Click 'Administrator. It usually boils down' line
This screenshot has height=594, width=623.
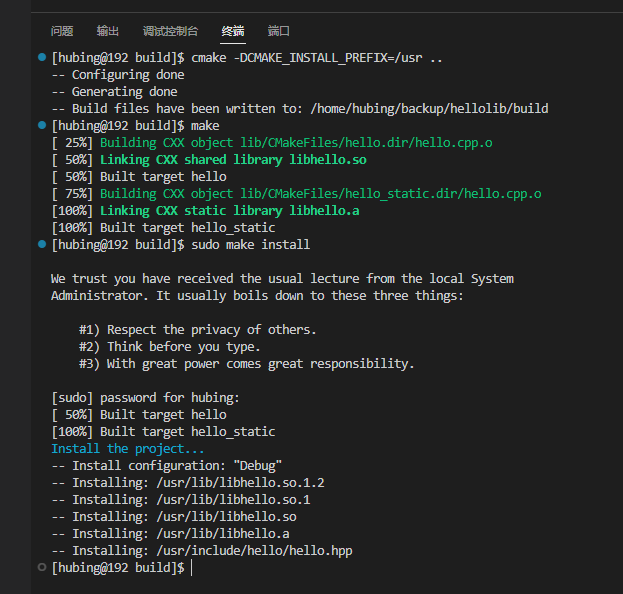[x=257, y=296]
